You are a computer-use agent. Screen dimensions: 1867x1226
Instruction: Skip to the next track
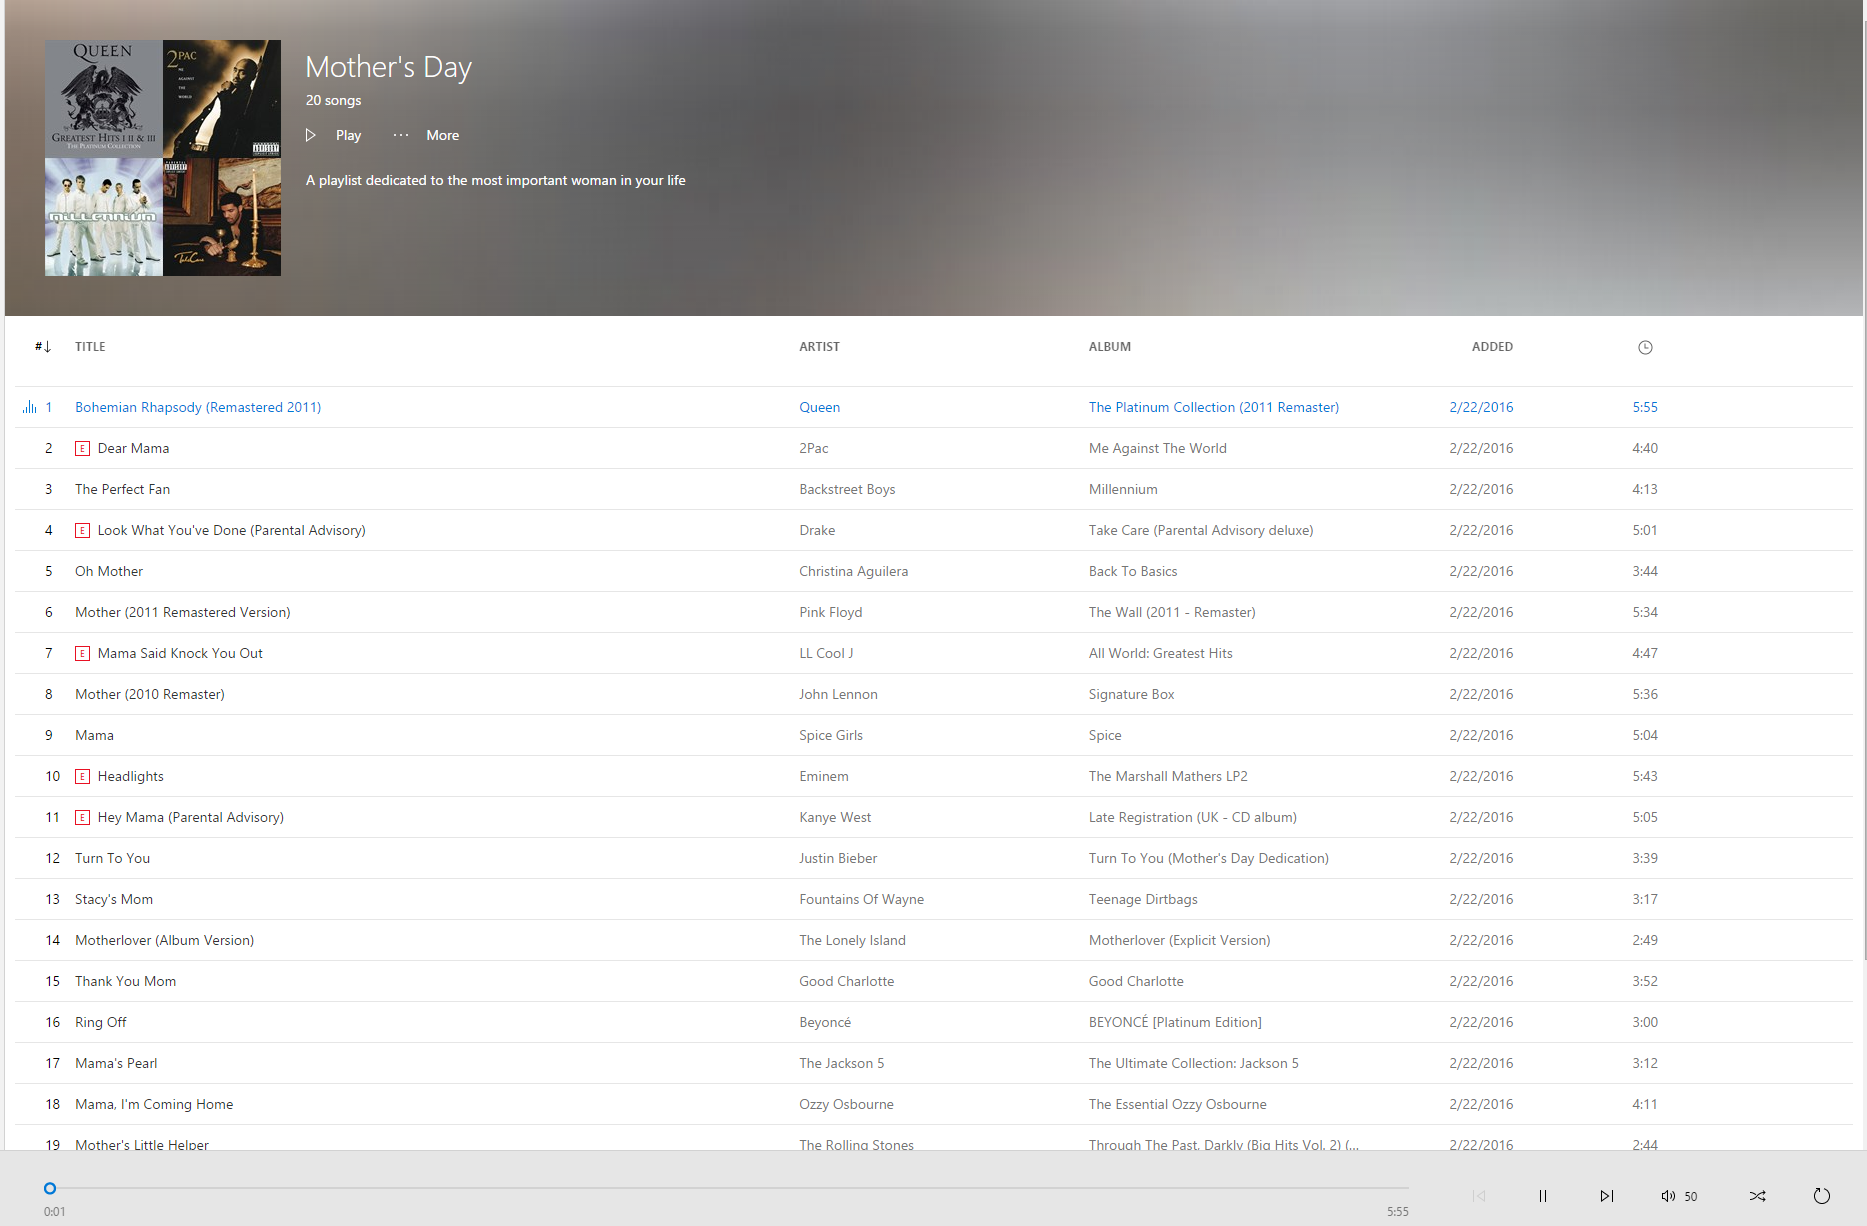point(1607,1196)
